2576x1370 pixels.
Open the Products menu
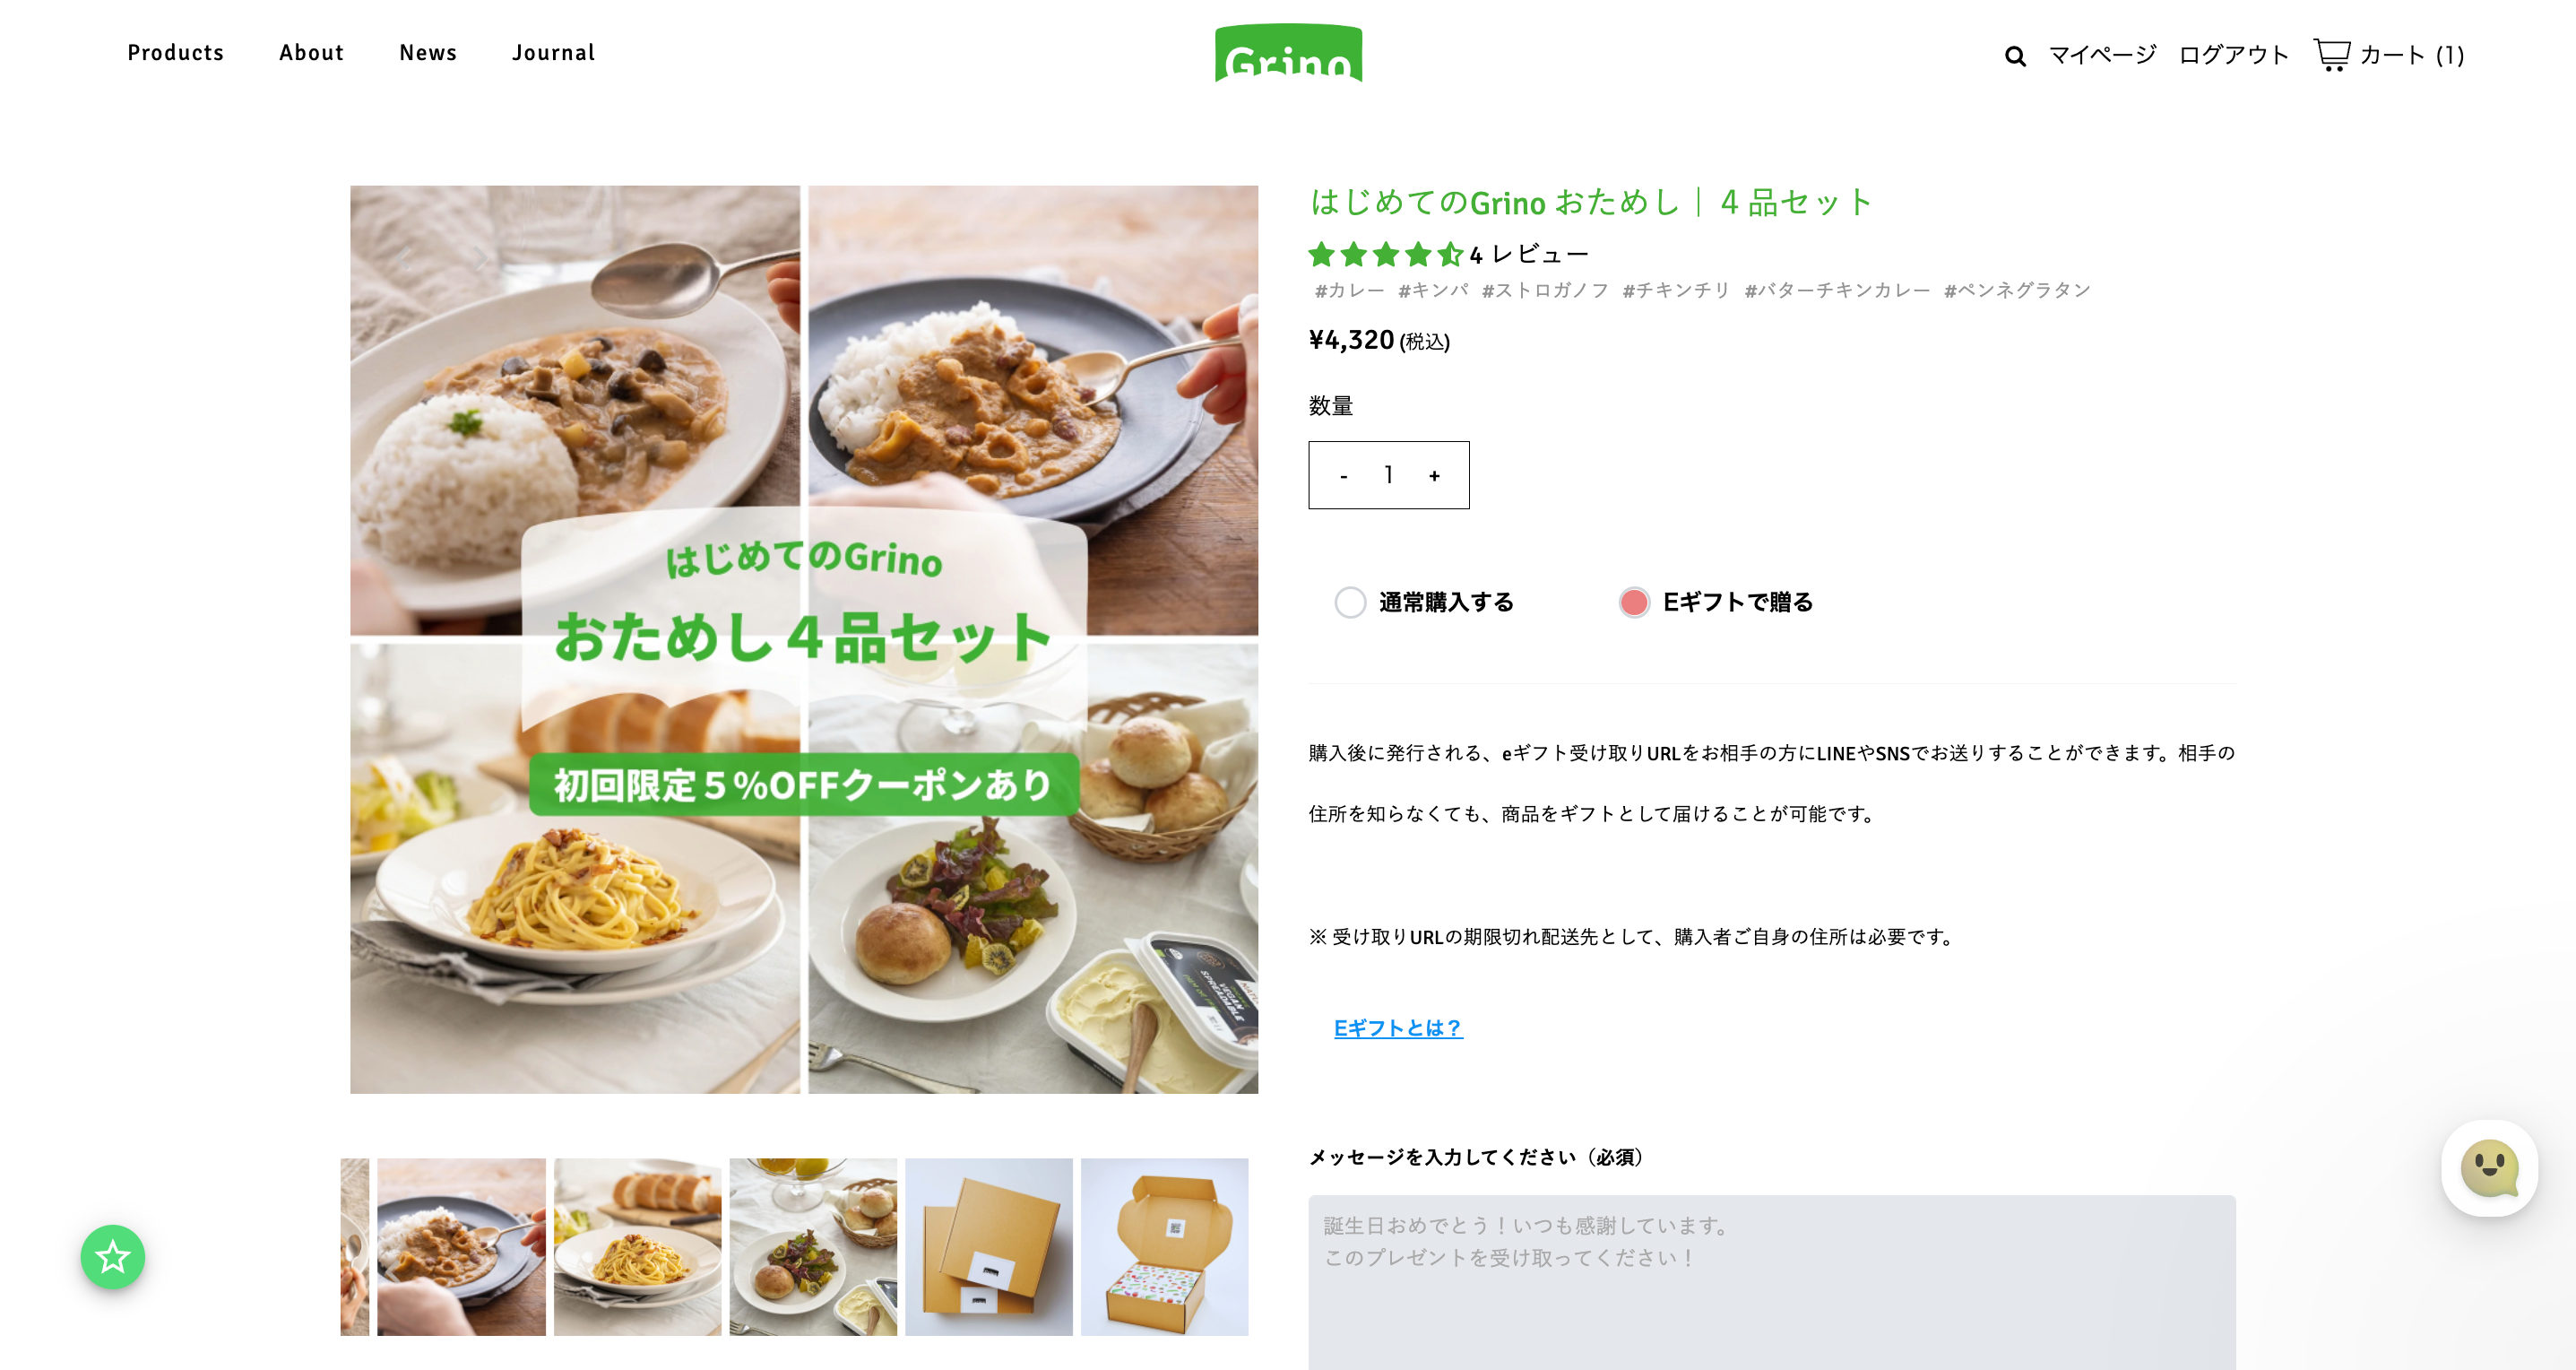tap(175, 53)
